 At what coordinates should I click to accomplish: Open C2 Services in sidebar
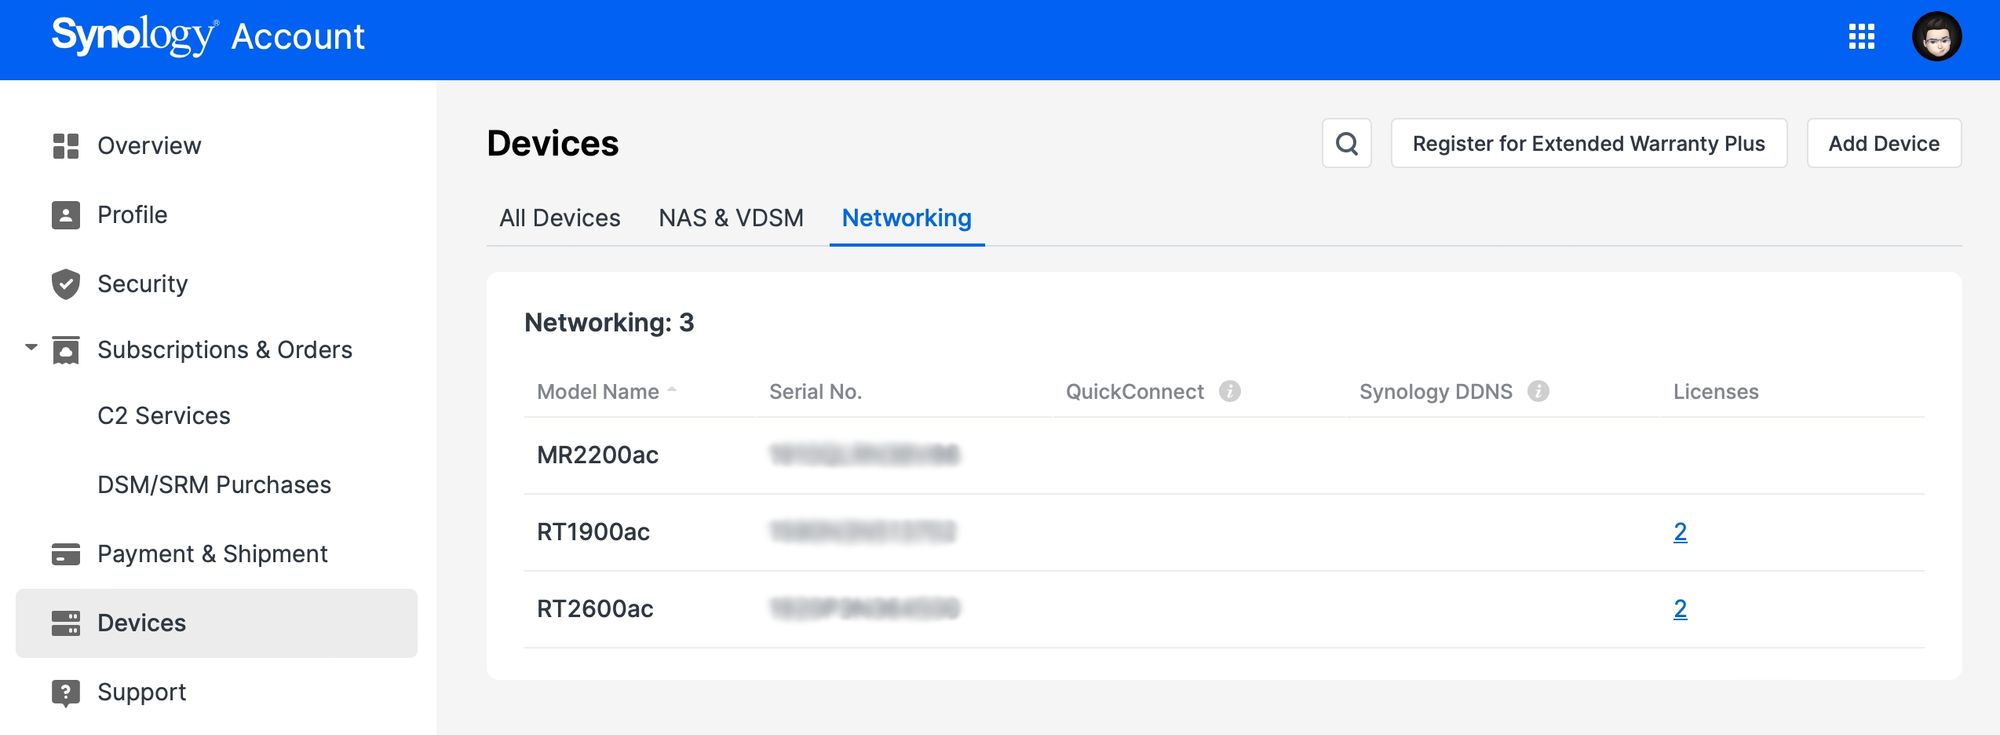coord(164,416)
